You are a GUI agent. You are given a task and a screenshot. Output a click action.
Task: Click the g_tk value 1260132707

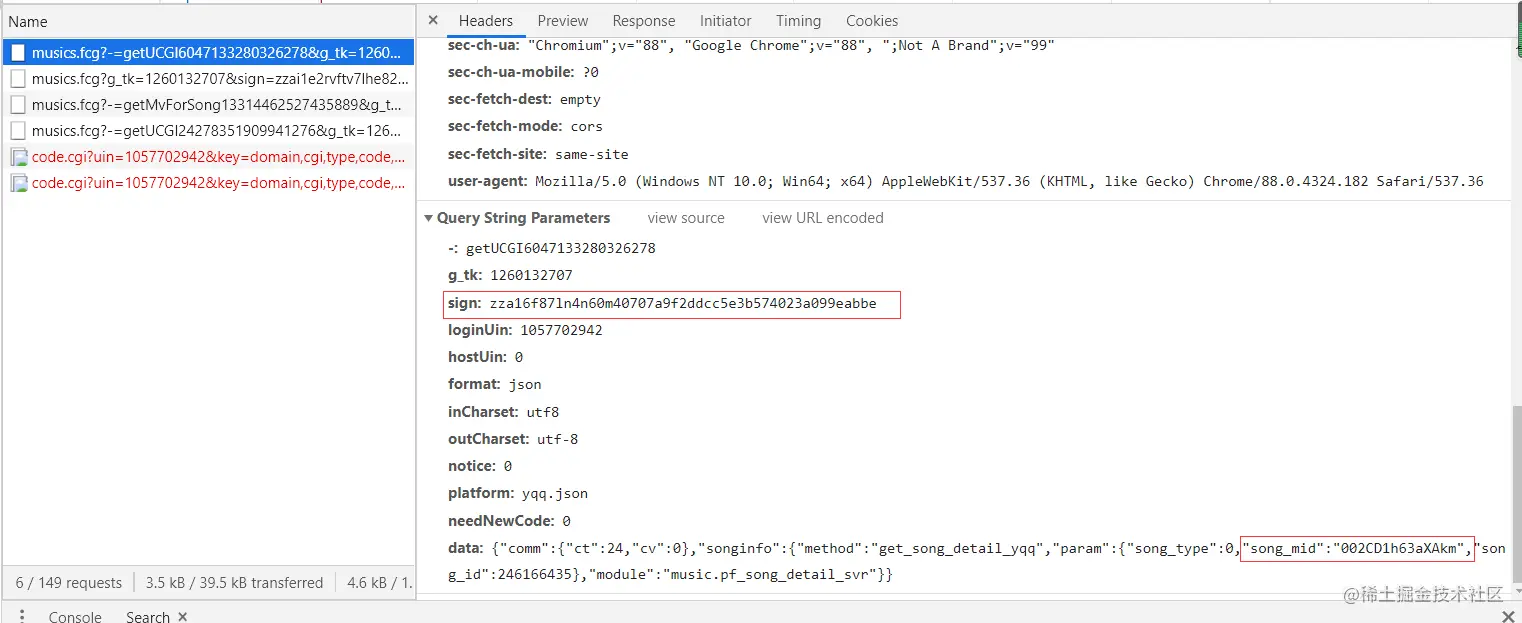click(531, 275)
